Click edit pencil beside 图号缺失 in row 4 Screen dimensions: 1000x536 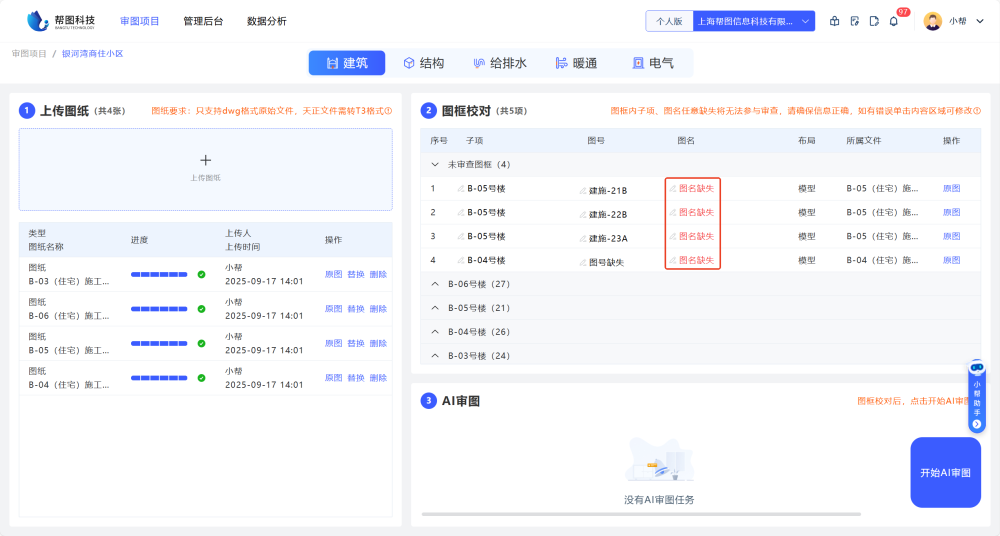583,262
